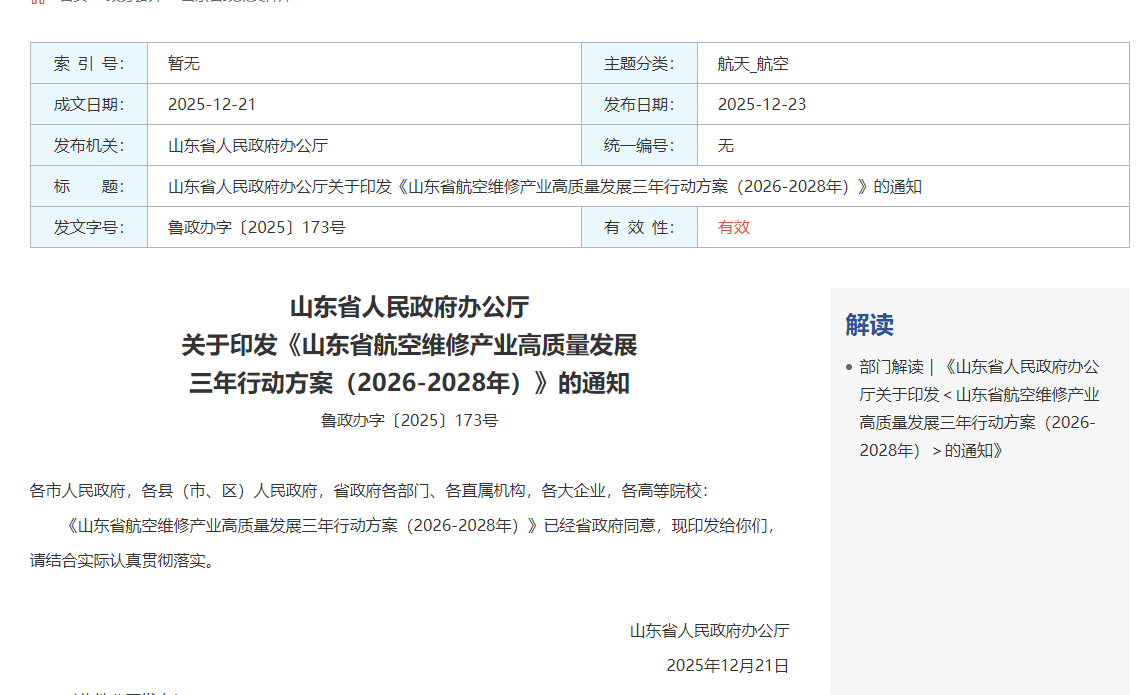This screenshot has height=695, width=1146.
Task: Click the 主题分类 label cell
Action: click(x=639, y=64)
